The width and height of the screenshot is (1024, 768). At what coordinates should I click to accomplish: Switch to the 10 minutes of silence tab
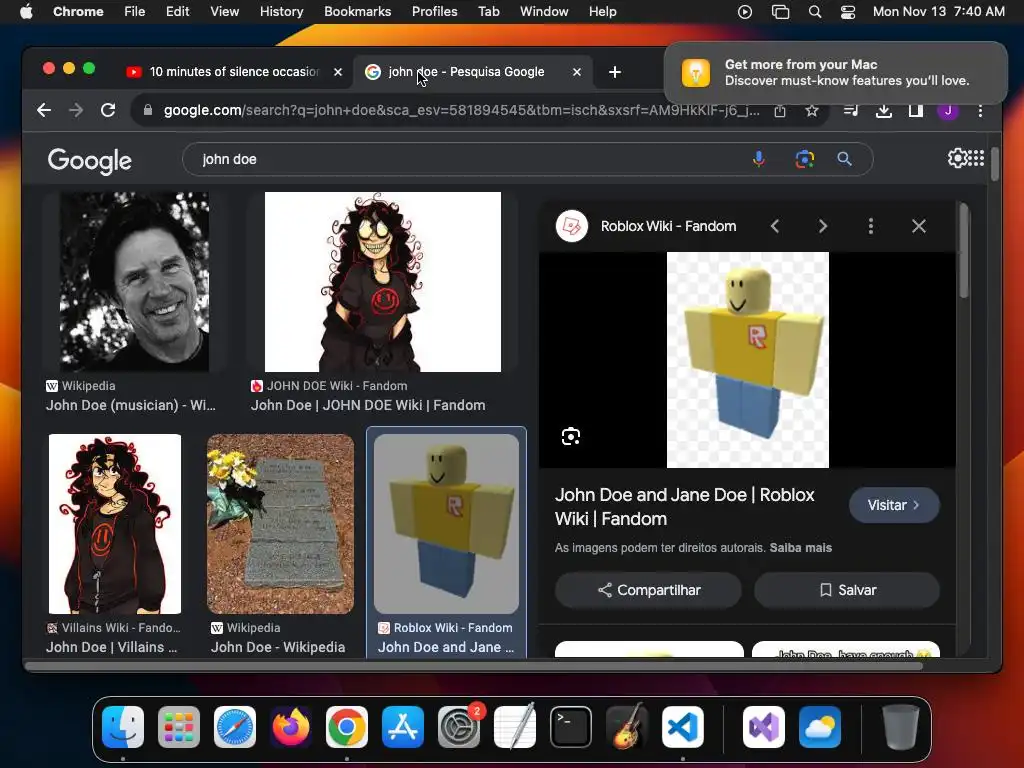(234, 72)
